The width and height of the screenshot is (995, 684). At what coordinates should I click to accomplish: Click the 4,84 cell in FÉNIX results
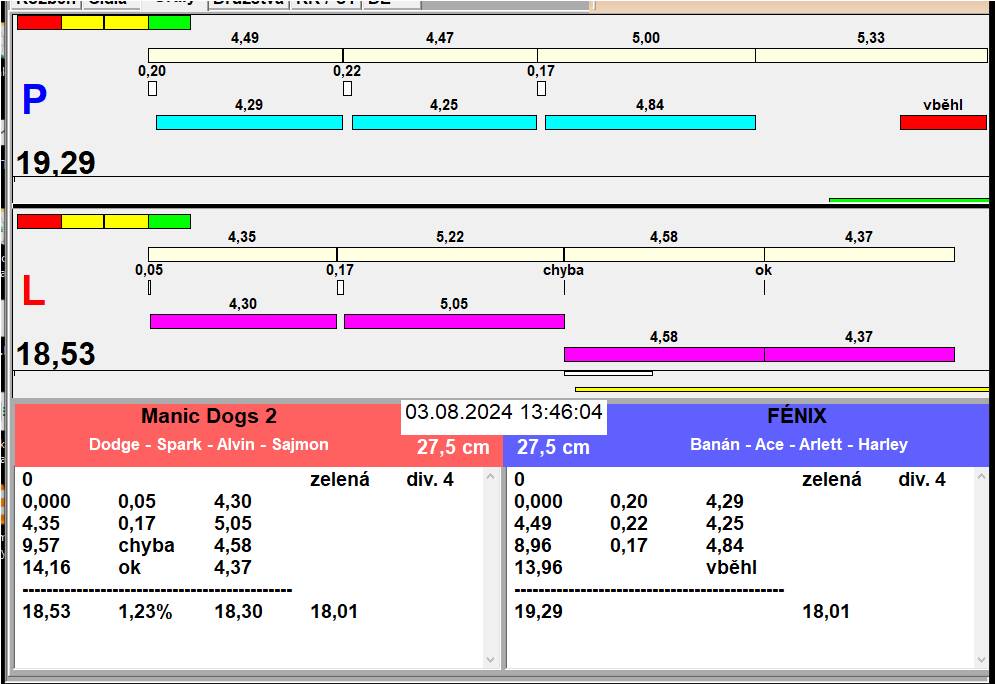(725, 546)
